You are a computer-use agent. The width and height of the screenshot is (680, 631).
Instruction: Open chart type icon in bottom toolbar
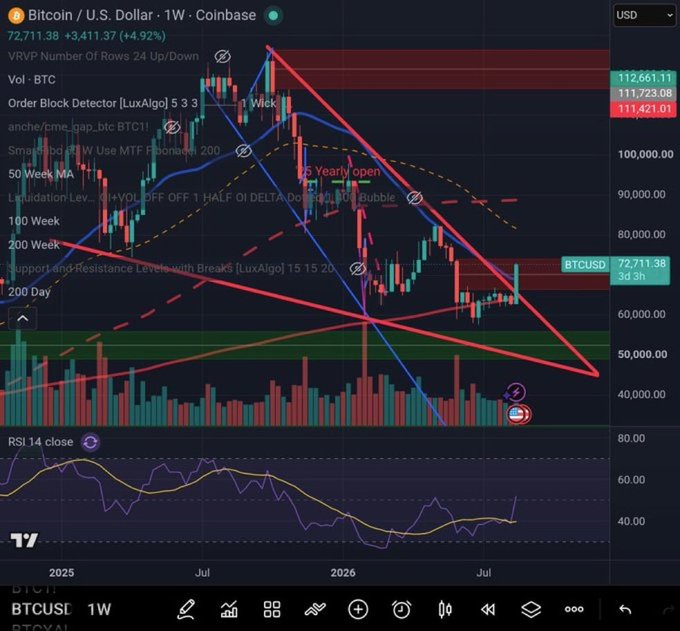[229, 610]
